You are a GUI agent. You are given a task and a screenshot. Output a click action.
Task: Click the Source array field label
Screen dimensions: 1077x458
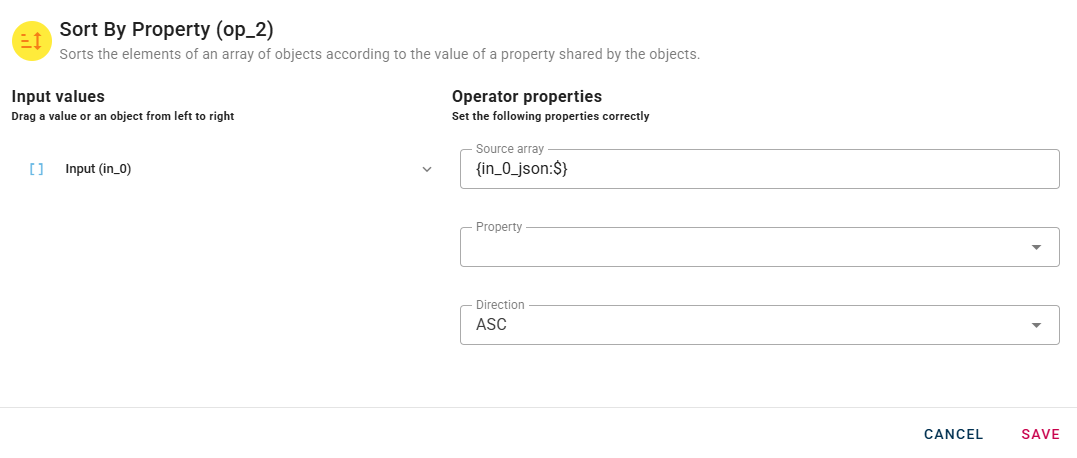[x=509, y=149]
